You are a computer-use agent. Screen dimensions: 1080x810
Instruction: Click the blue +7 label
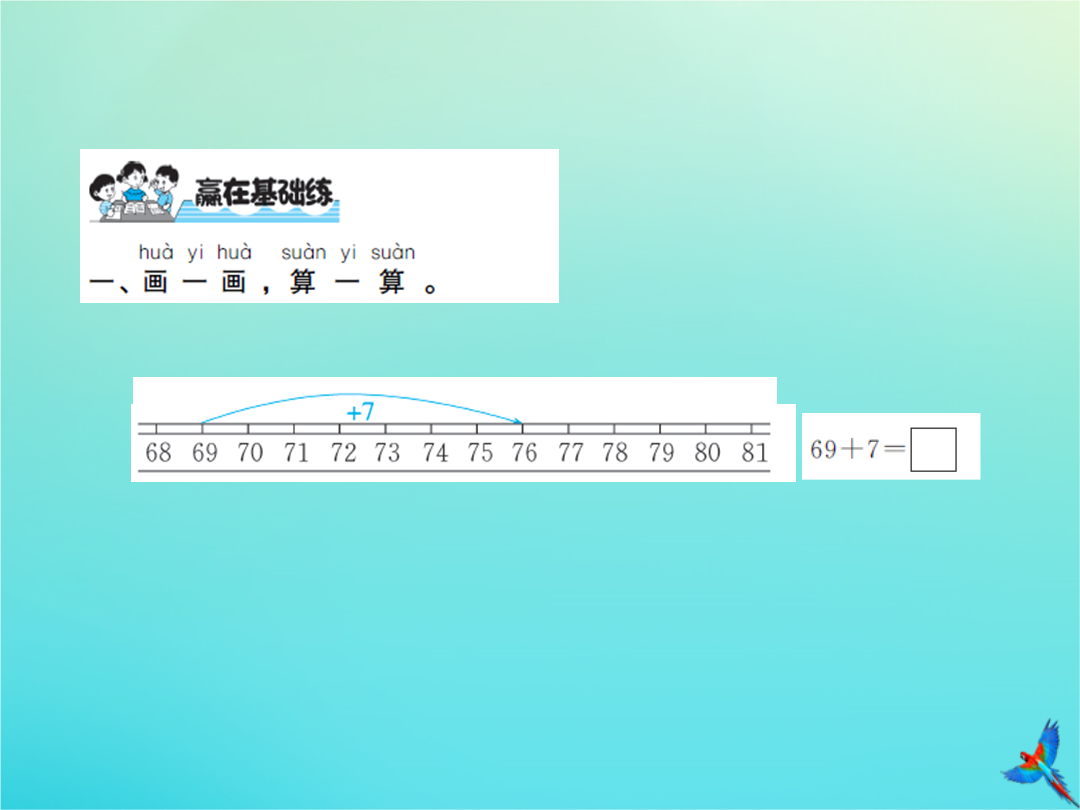tap(360, 412)
